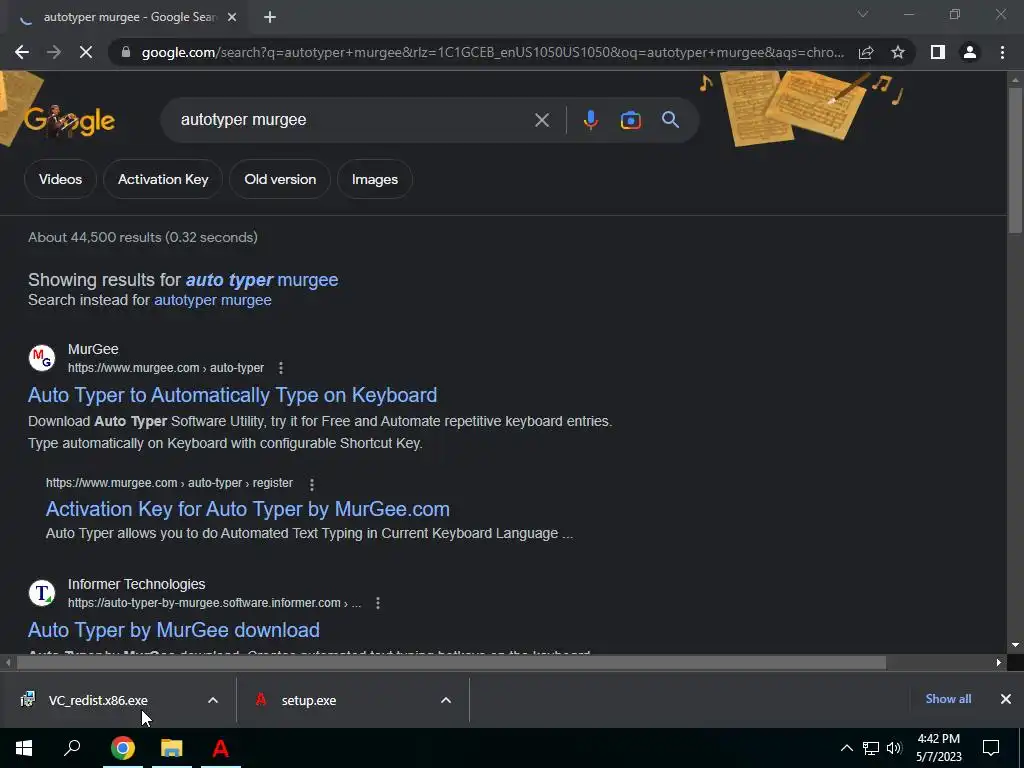Bookmark this page with the star icon

(x=898, y=52)
